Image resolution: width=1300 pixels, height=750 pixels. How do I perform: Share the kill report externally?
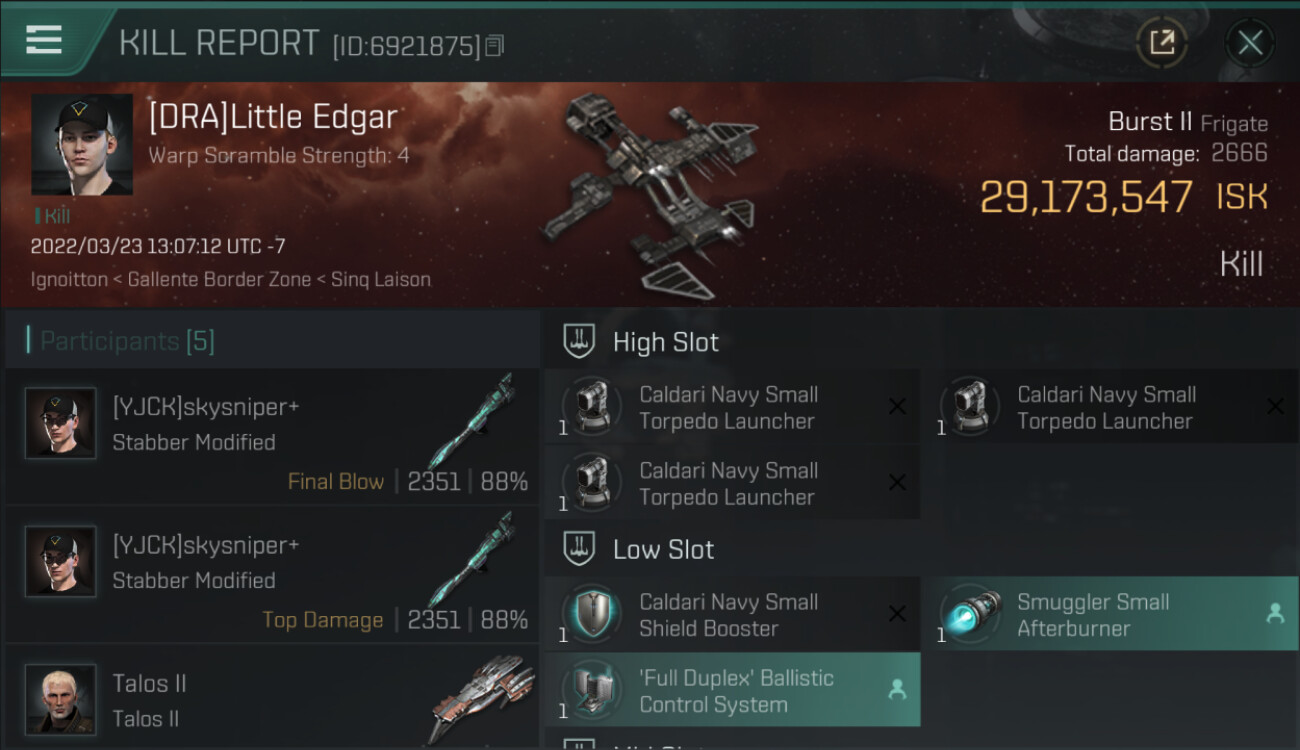pyautogui.click(x=1161, y=42)
